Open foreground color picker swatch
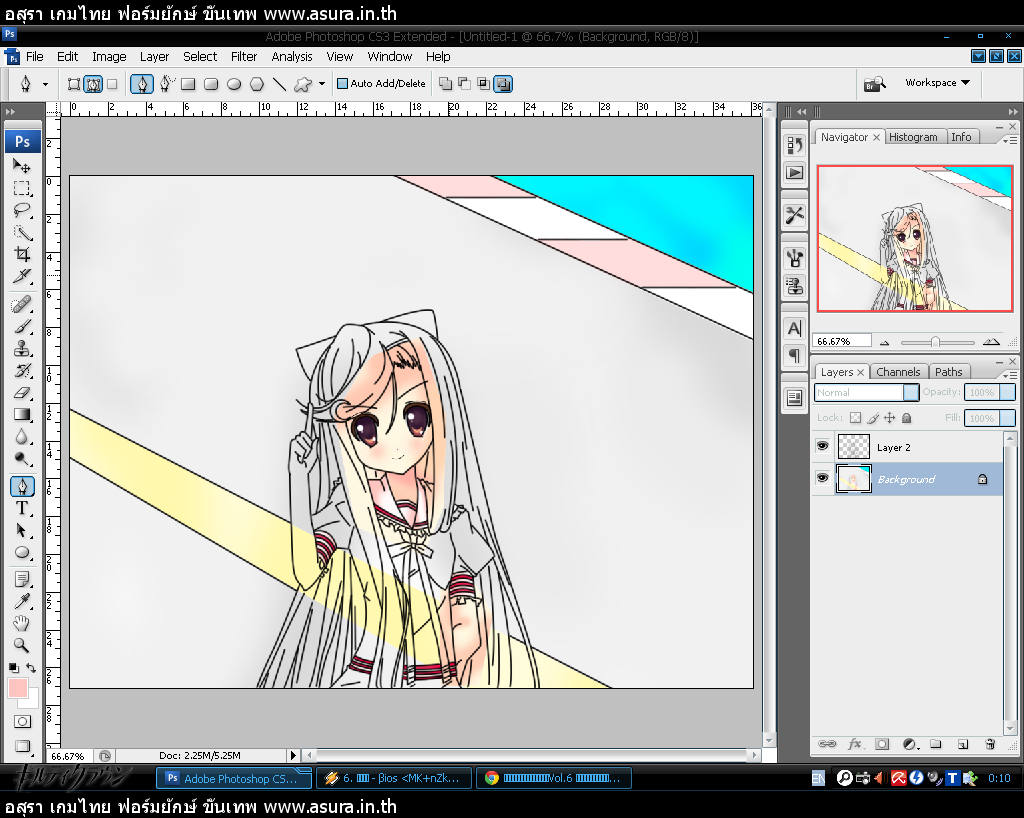 pos(18,687)
